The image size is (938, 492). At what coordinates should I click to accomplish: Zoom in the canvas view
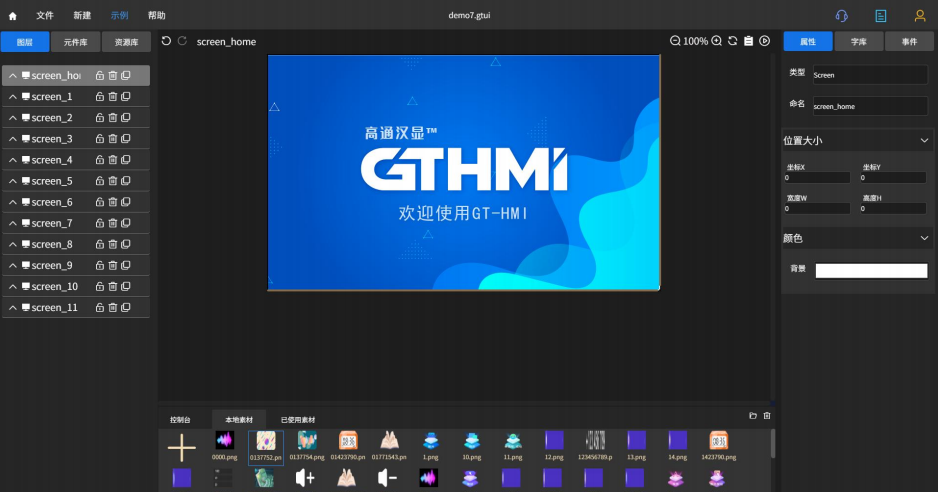[717, 41]
